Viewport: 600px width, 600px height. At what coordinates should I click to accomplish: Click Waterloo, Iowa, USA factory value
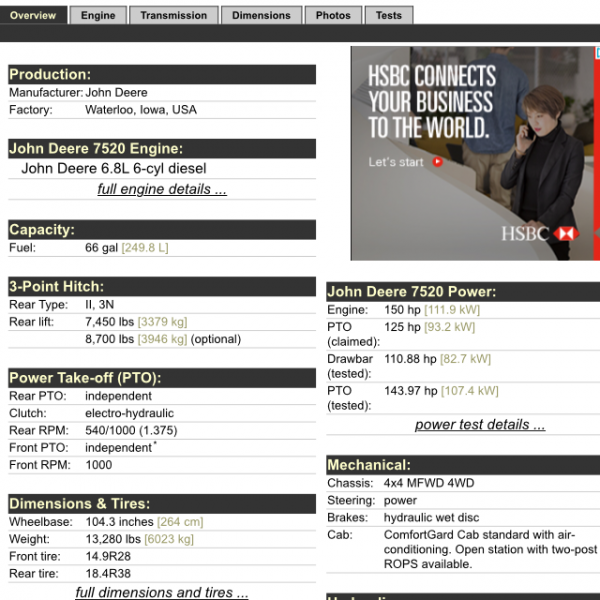[x=141, y=110]
